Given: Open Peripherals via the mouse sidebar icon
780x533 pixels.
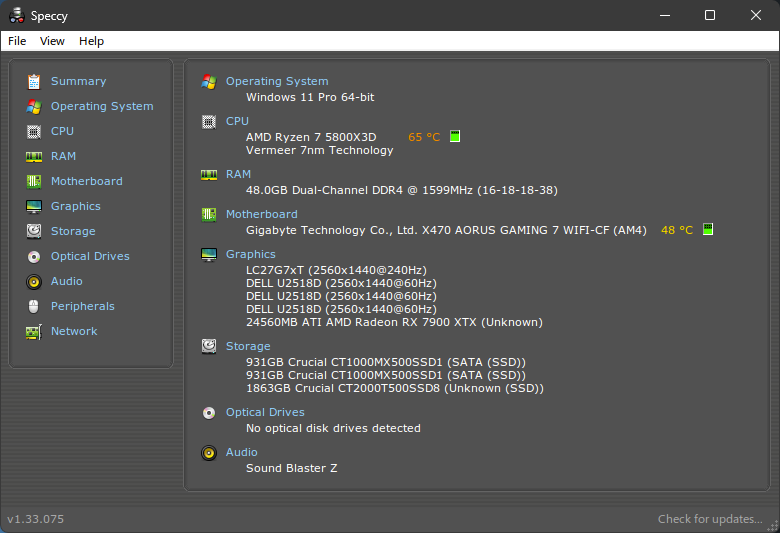Looking at the screenshot, I should [x=34, y=306].
